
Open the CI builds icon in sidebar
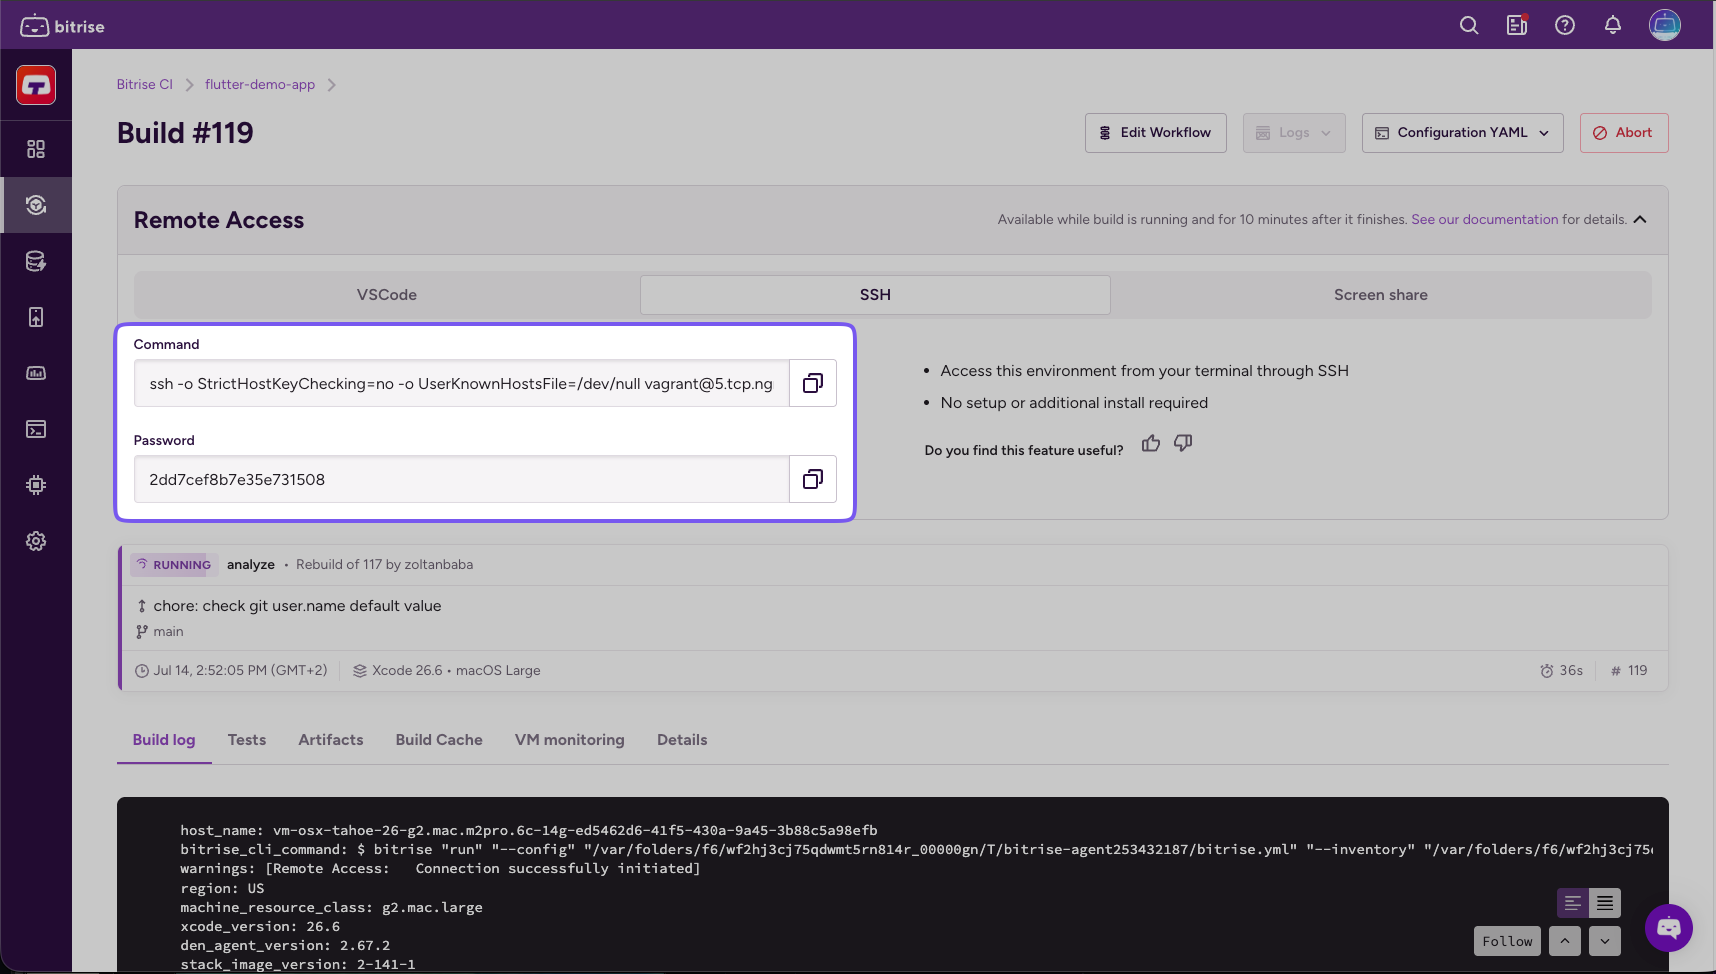tap(36, 205)
